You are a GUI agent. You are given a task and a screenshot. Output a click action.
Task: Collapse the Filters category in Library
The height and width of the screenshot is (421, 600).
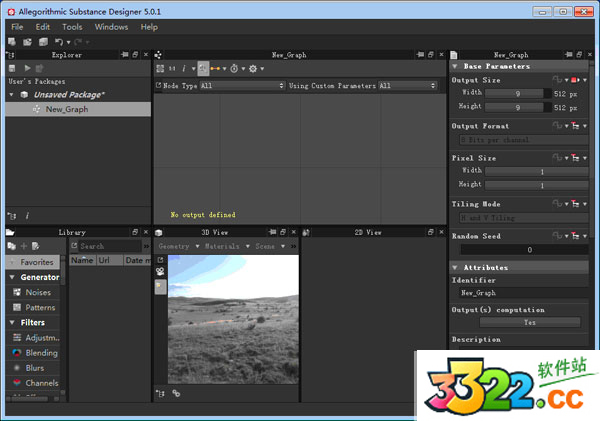tap(12, 323)
